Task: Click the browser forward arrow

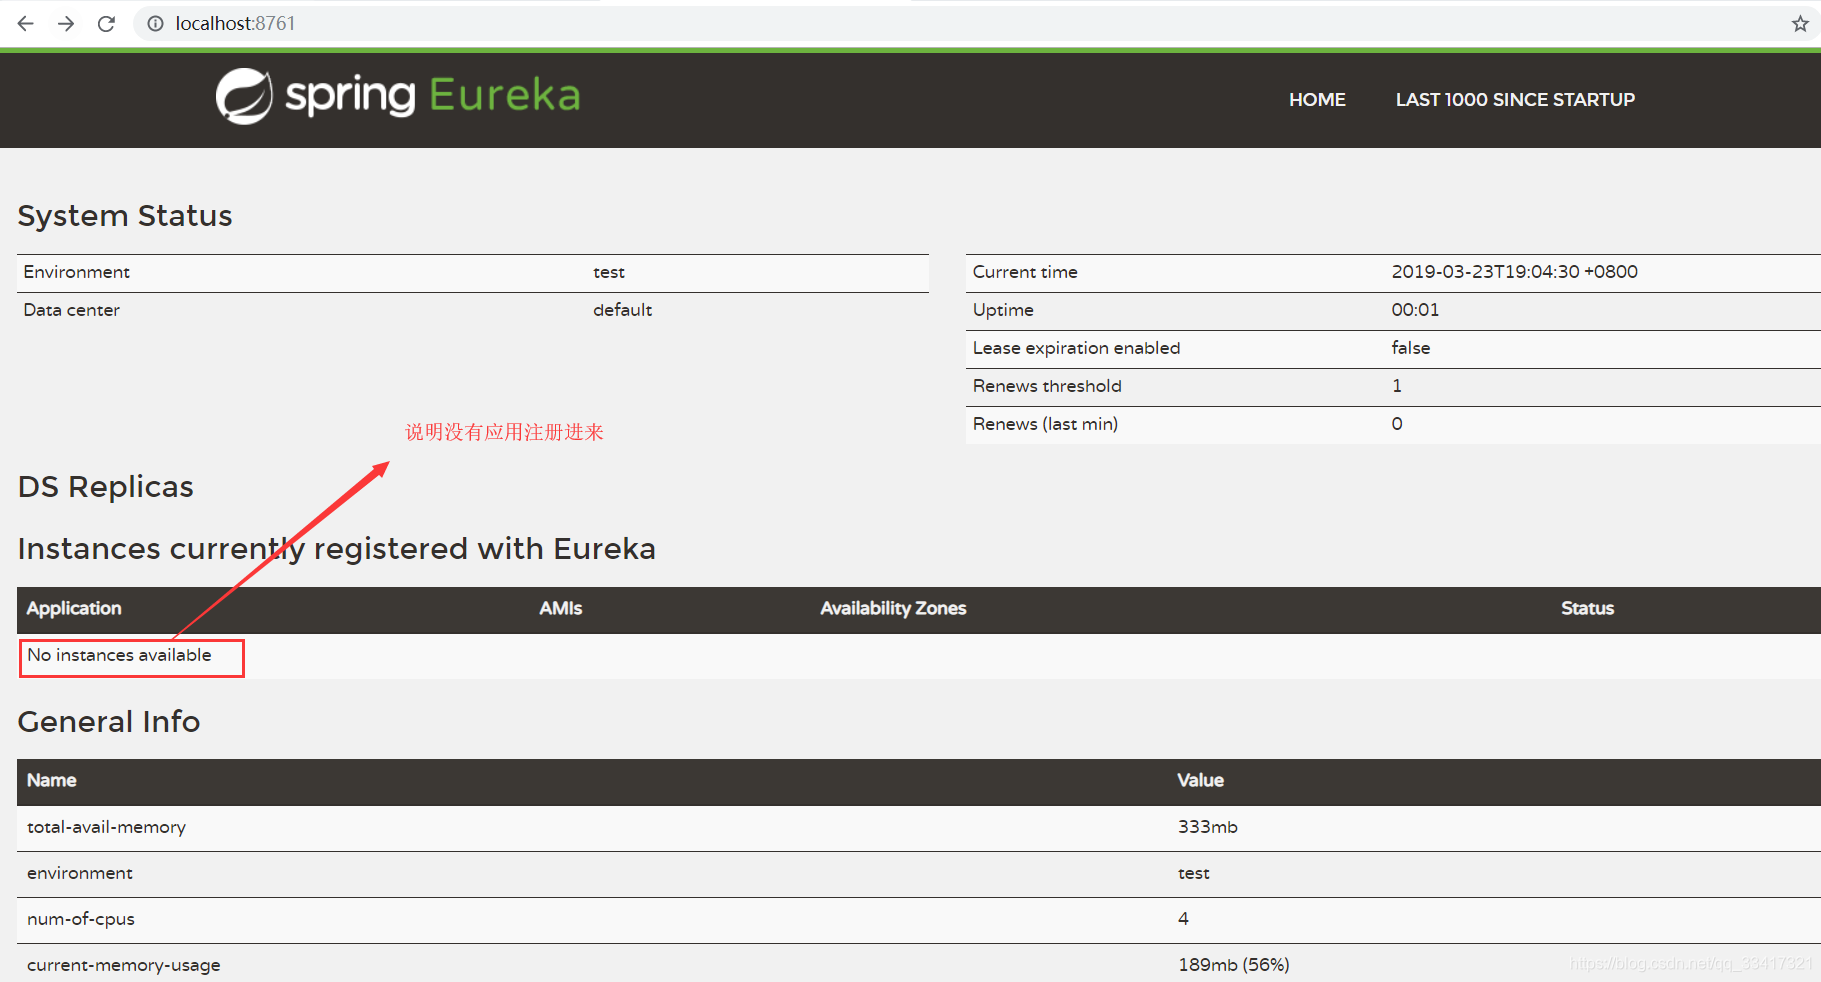Action: (x=66, y=23)
